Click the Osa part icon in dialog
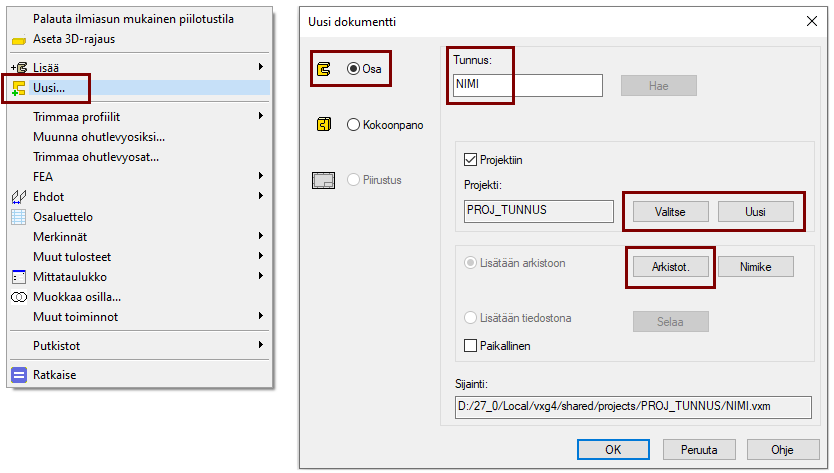The width and height of the screenshot is (834, 473). (323, 69)
